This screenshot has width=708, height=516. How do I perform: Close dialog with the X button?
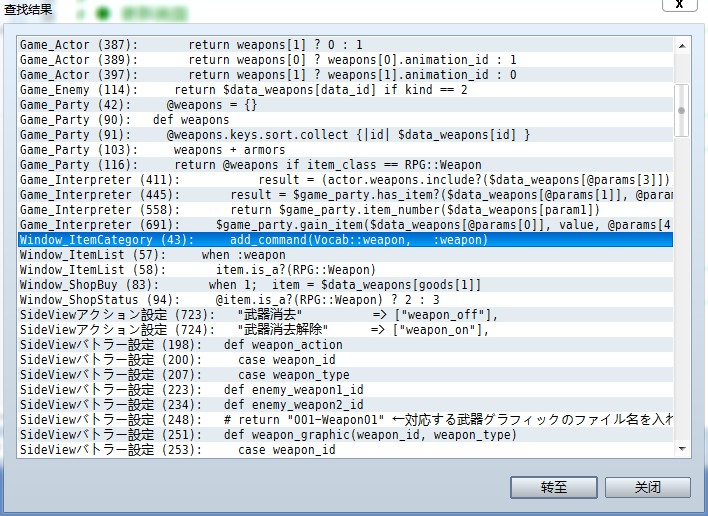679,5
